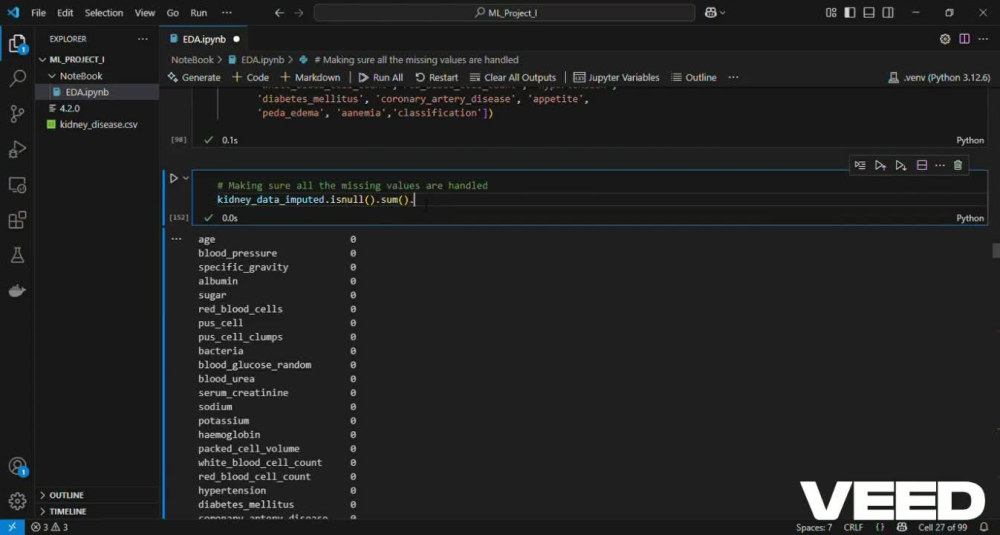Image resolution: width=1000 pixels, height=535 pixels.
Task: Delete the cell with trash icon
Action: point(958,165)
